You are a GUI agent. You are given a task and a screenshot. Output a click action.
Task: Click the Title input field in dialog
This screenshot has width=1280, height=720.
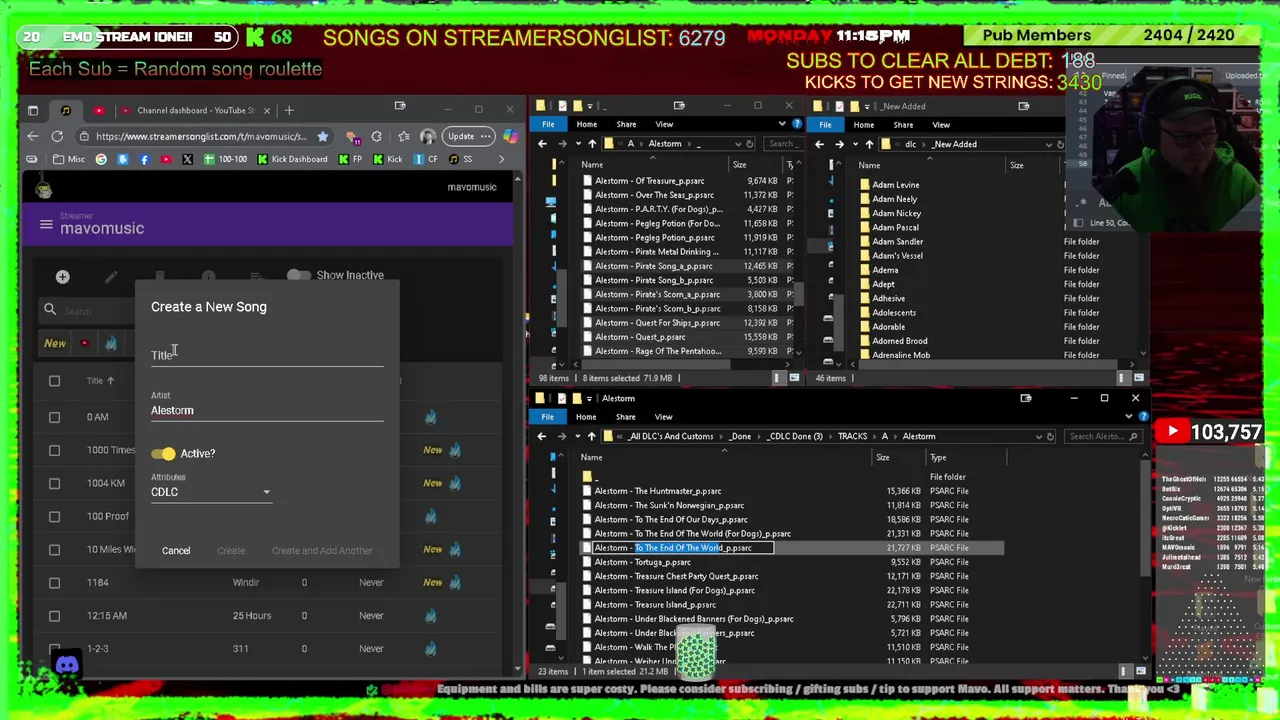267,355
